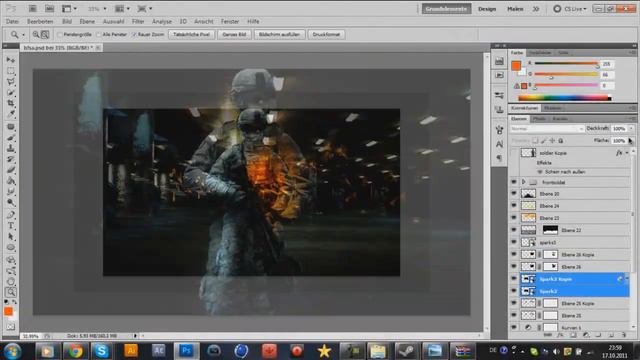Click the Fläche fill percentage field
Viewport: 640px width, 360px height.
coord(619,140)
